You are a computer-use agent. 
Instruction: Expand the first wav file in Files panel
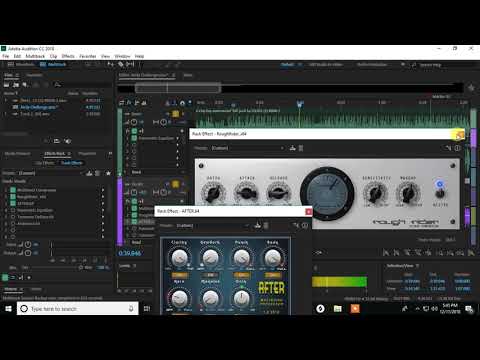point(6,100)
